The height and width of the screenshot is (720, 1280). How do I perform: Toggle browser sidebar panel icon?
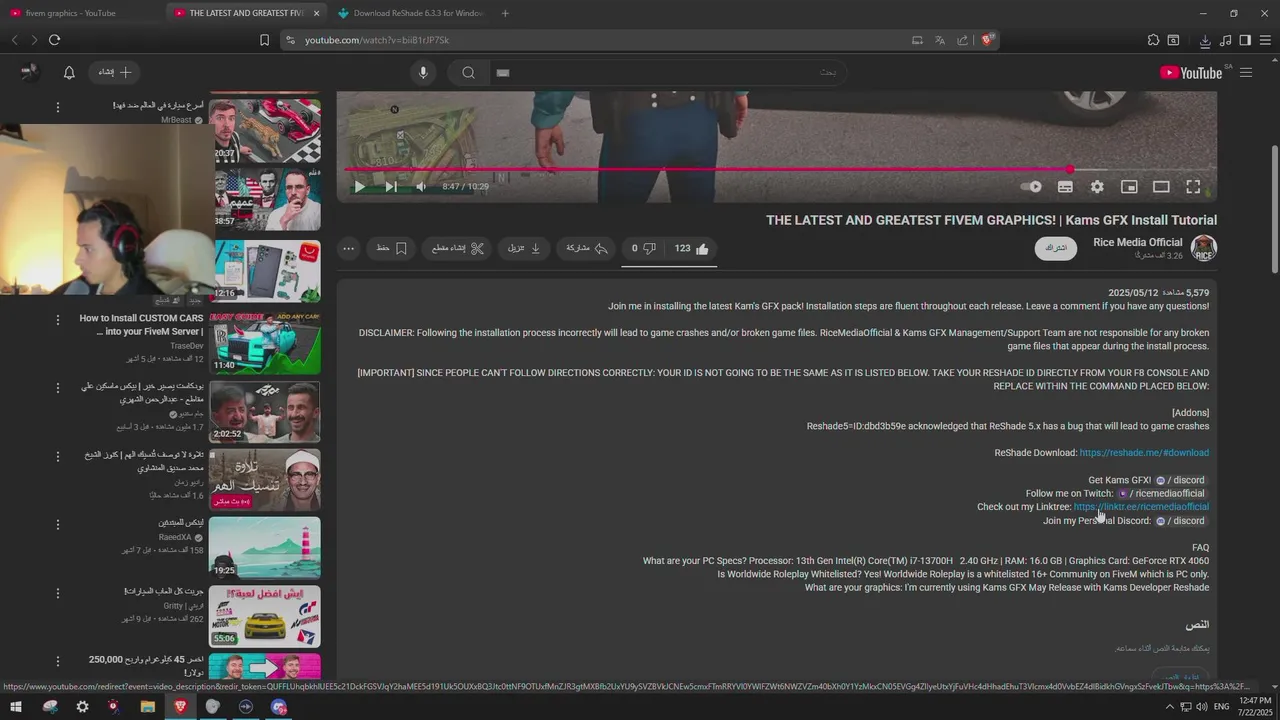(1245, 40)
